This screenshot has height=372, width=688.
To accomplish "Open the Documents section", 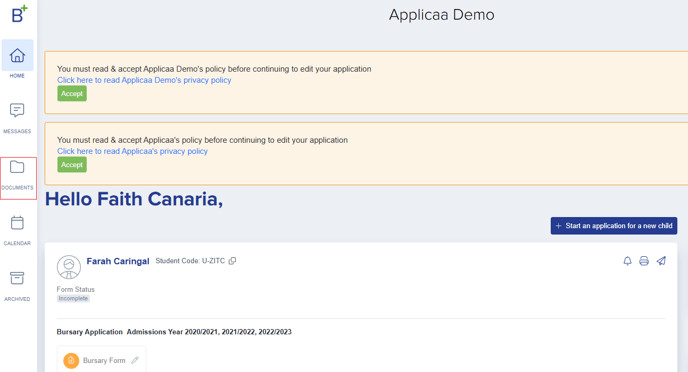I will (x=18, y=178).
